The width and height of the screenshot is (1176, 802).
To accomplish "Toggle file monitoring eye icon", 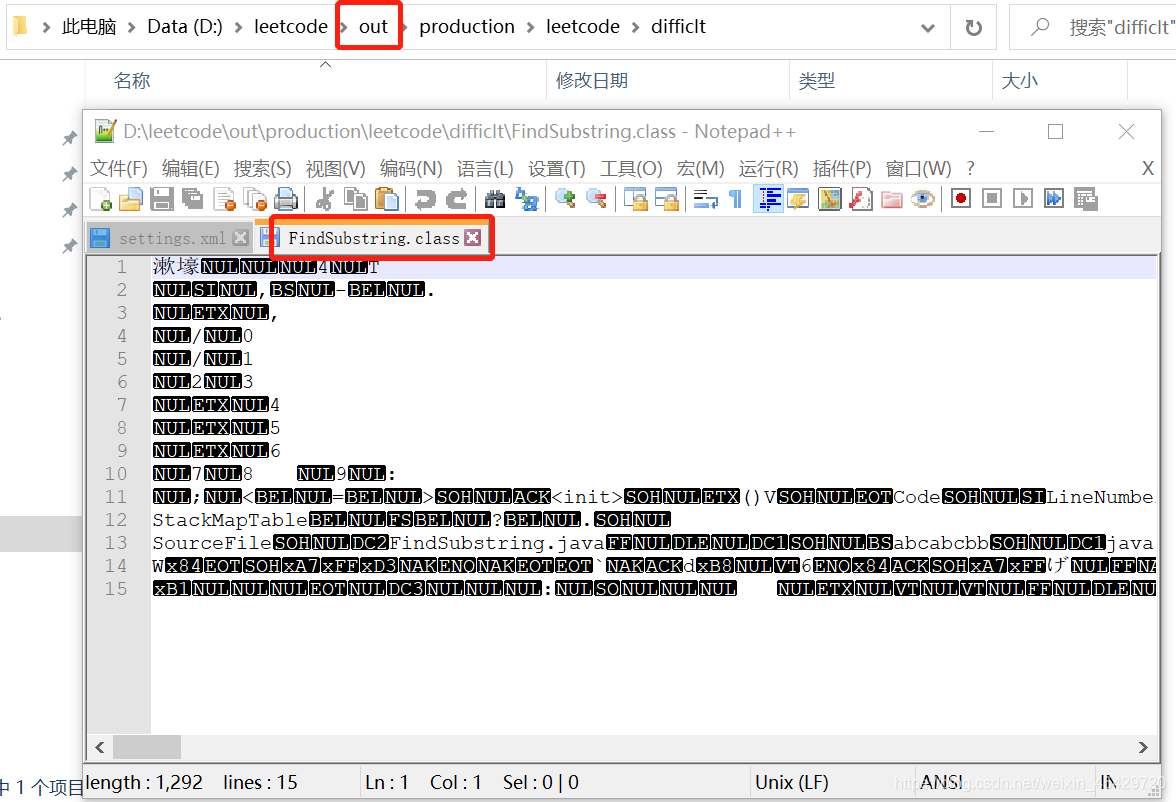I will [922, 199].
